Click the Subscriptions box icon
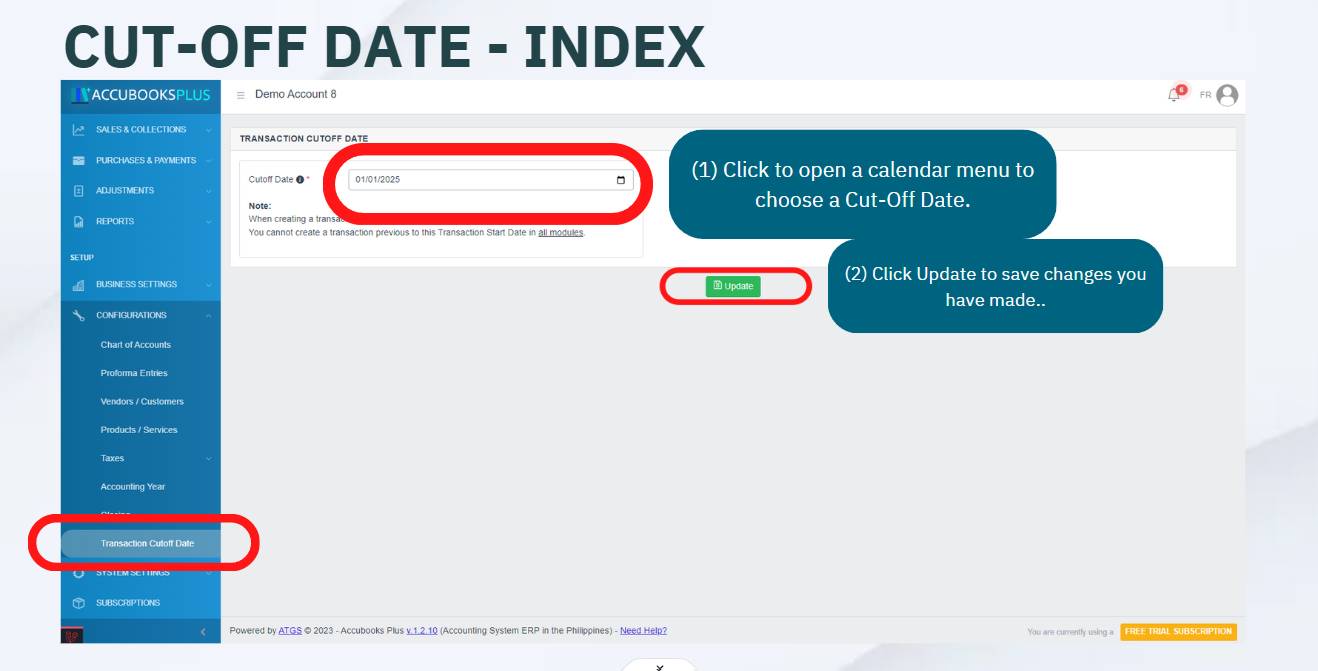 (x=79, y=603)
